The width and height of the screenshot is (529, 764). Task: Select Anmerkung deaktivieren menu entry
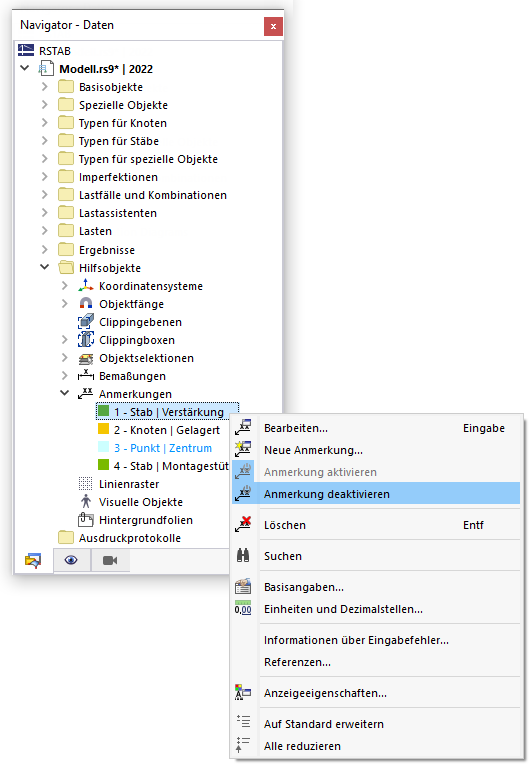coord(376,494)
